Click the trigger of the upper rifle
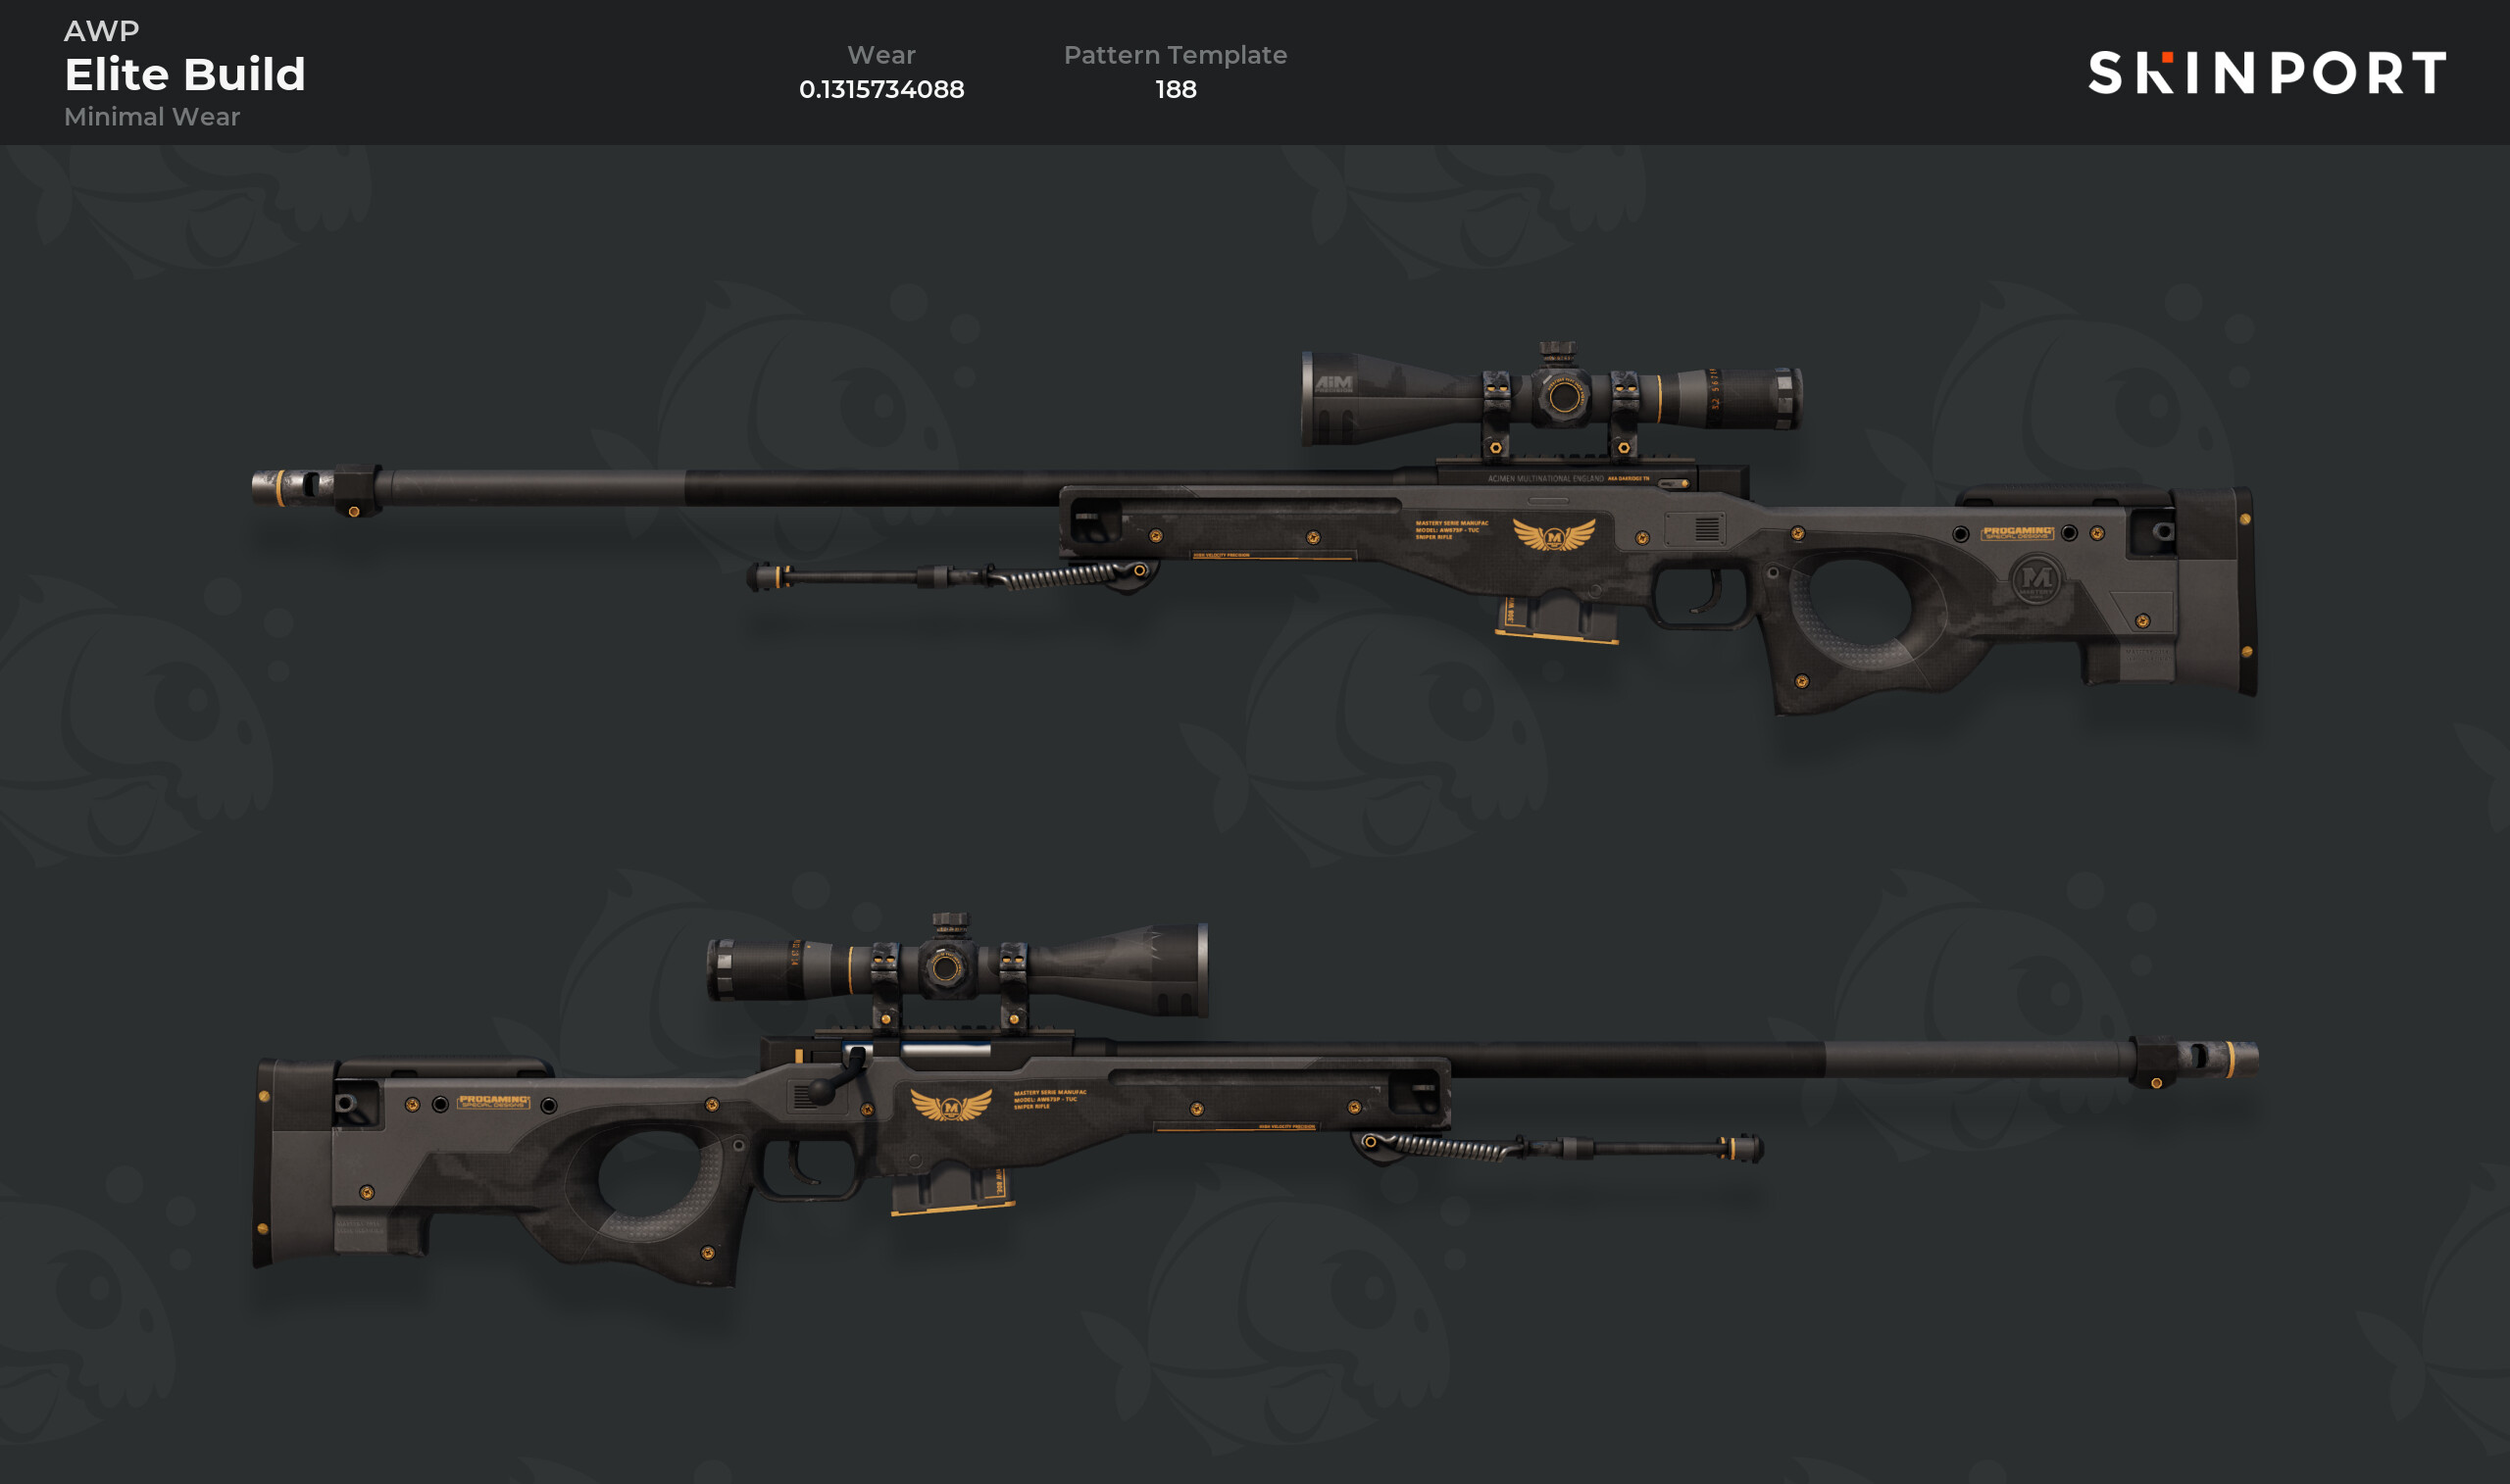The width and height of the screenshot is (2510, 1484). (x=1712, y=592)
